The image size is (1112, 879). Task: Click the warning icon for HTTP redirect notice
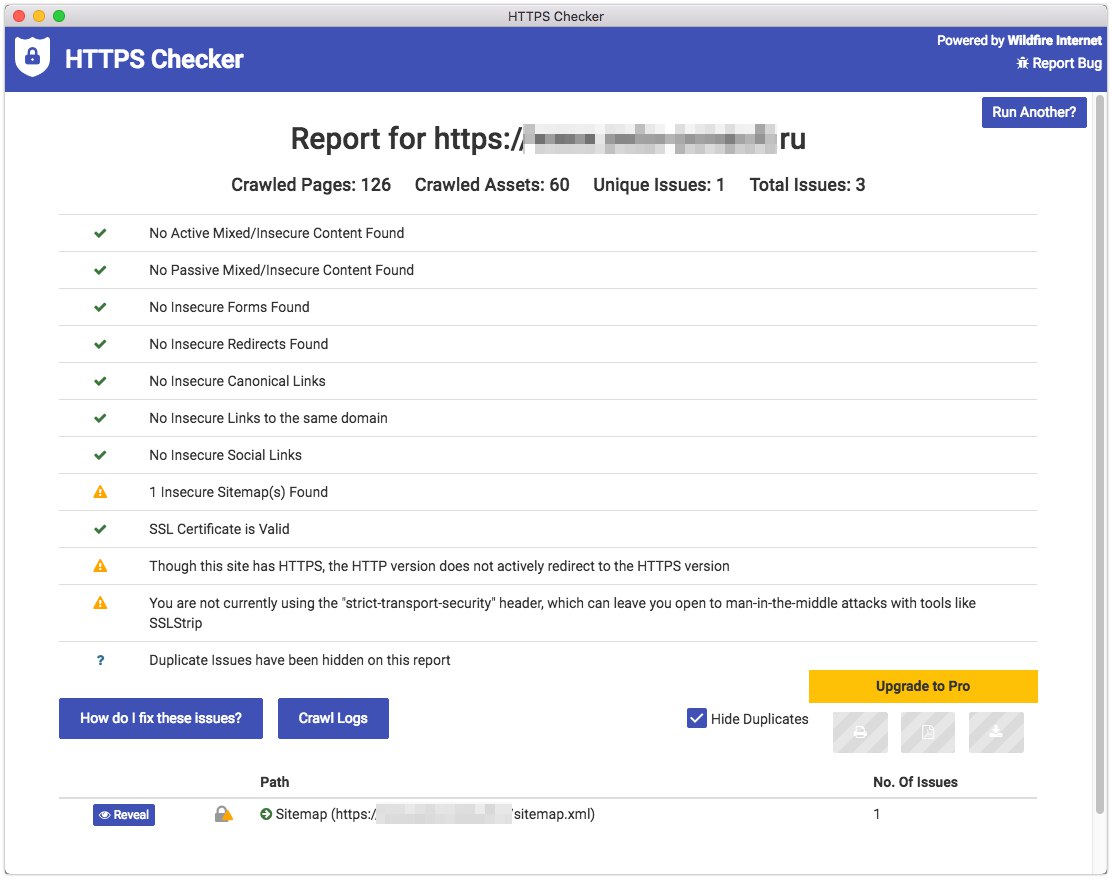point(101,565)
